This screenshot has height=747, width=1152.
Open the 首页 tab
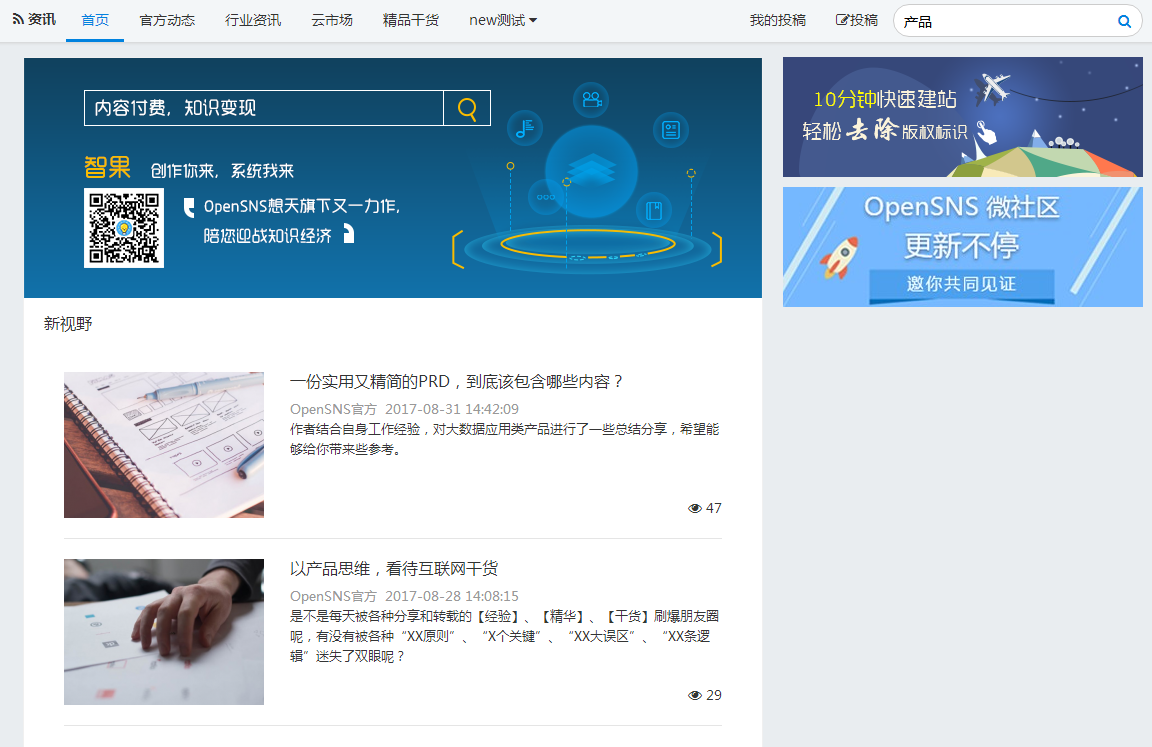[x=95, y=21]
